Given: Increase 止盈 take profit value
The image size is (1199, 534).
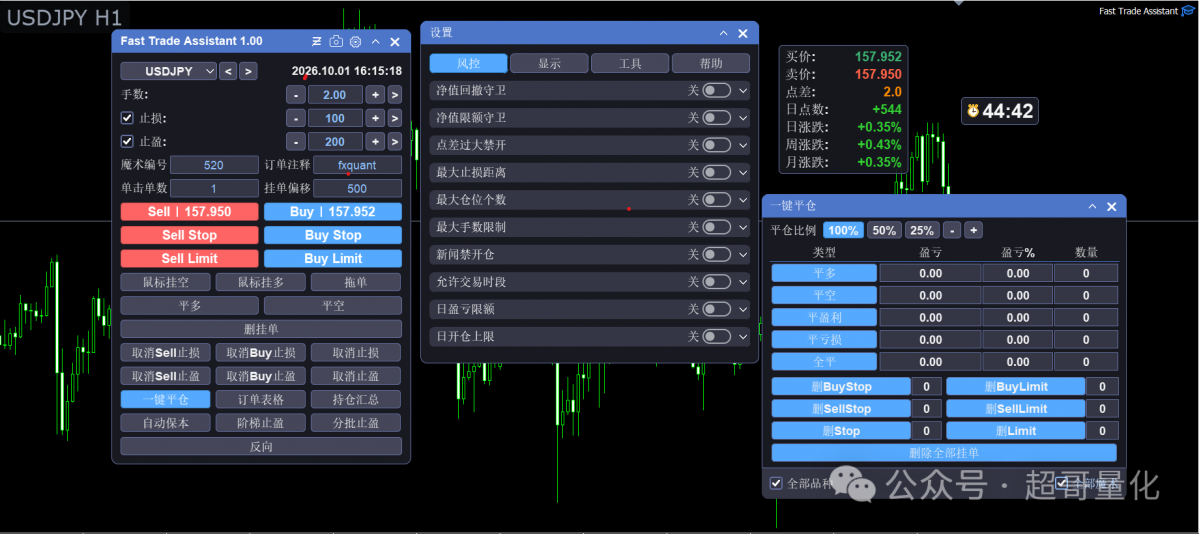Looking at the screenshot, I should 375,142.
